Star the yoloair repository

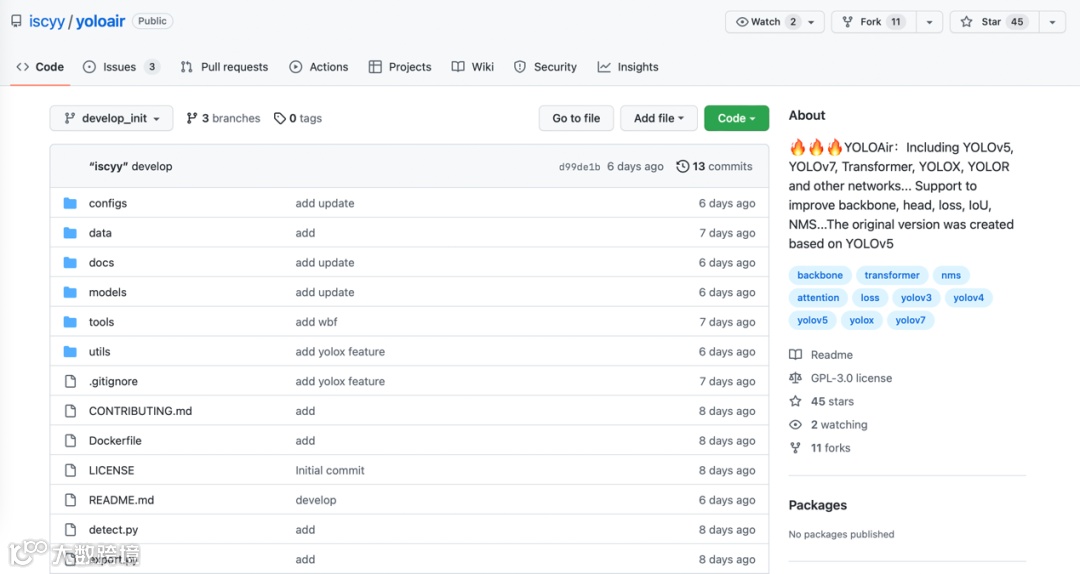pos(994,22)
